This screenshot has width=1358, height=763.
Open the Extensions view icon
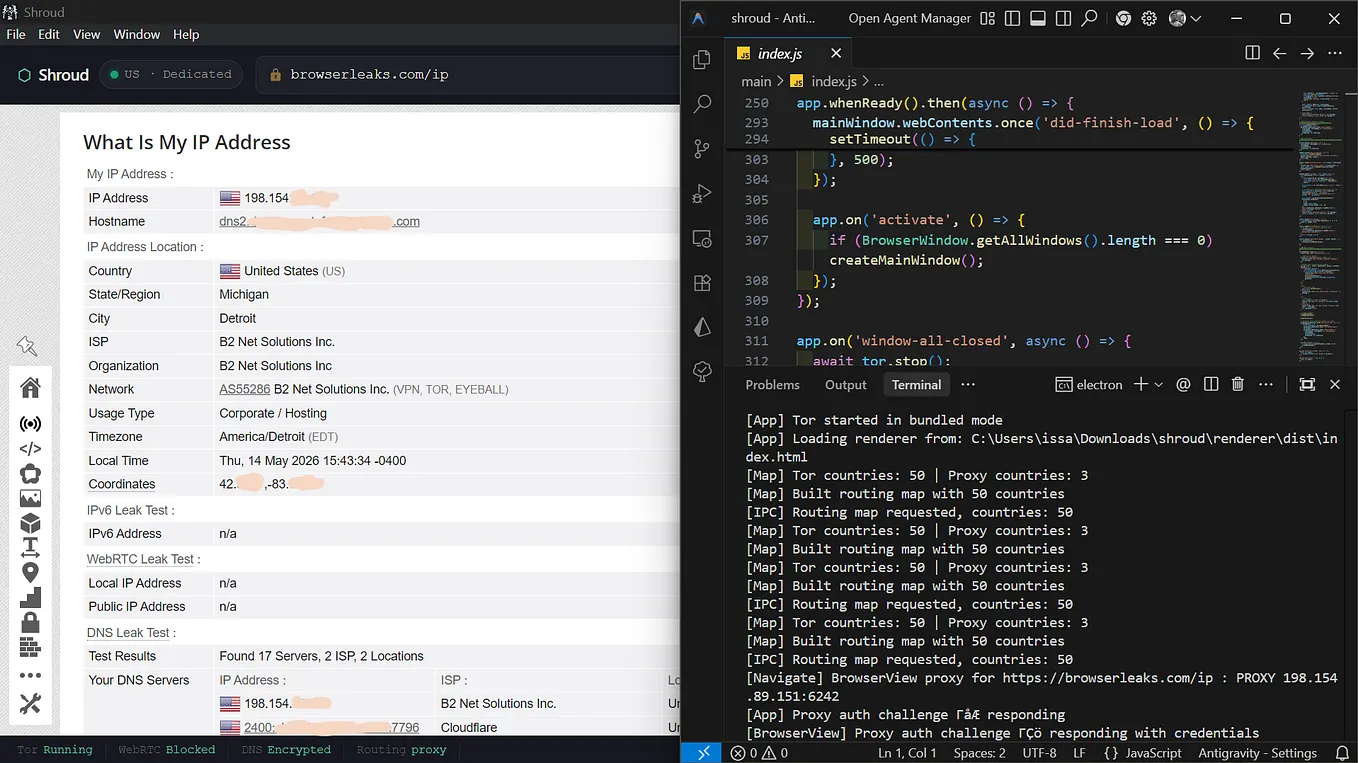coord(702,283)
